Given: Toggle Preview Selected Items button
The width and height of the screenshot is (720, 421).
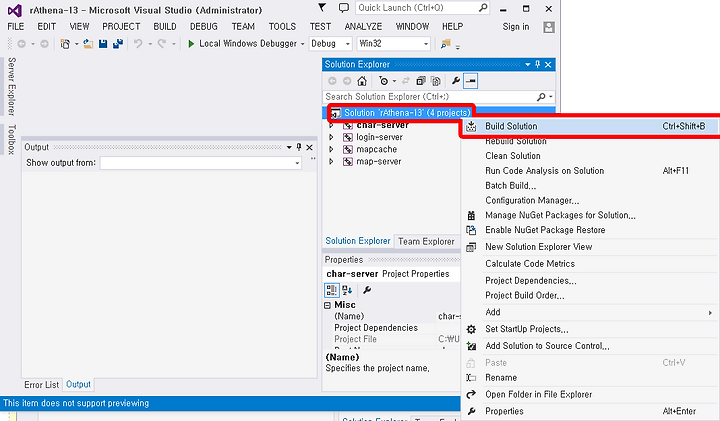Looking at the screenshot, I should [471, 81].
